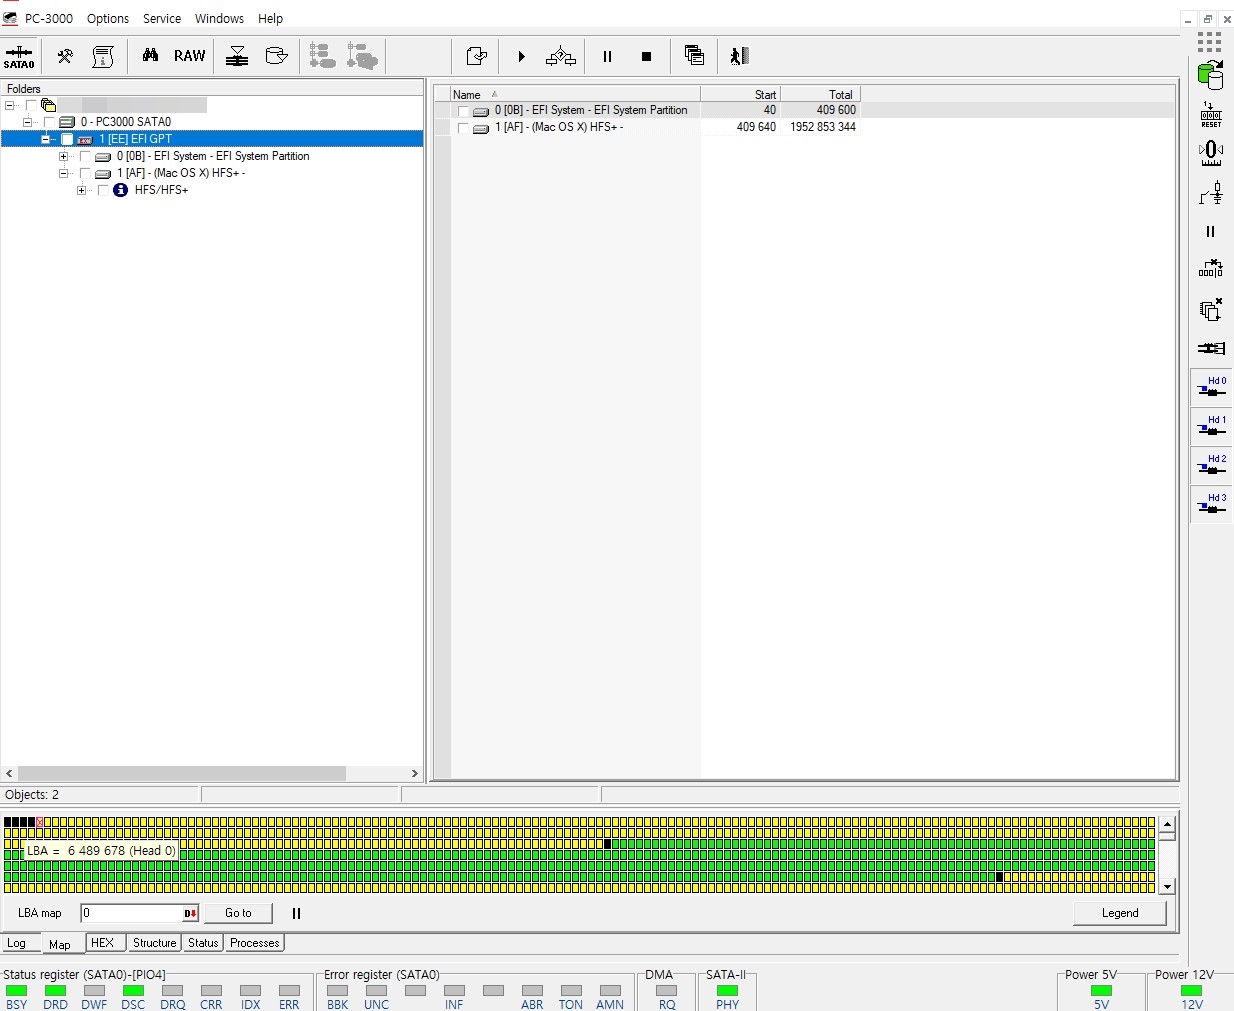This screenshot has width=1234, height=1011.
Task: Expand the HFS/HFS+ tree node
Action: coord(82,190)
